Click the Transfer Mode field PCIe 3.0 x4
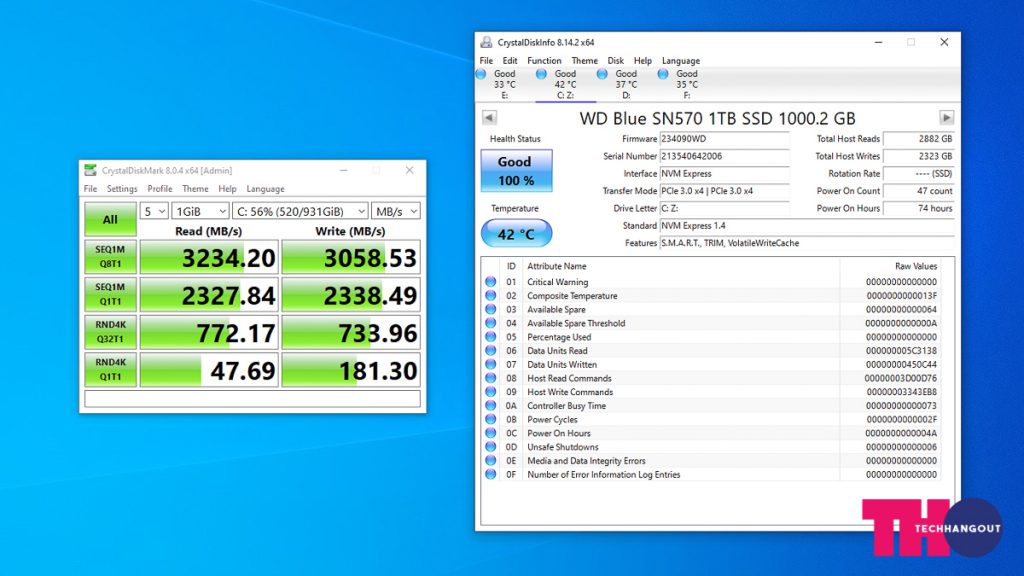1024x576 pixels. tap(724, 191)
